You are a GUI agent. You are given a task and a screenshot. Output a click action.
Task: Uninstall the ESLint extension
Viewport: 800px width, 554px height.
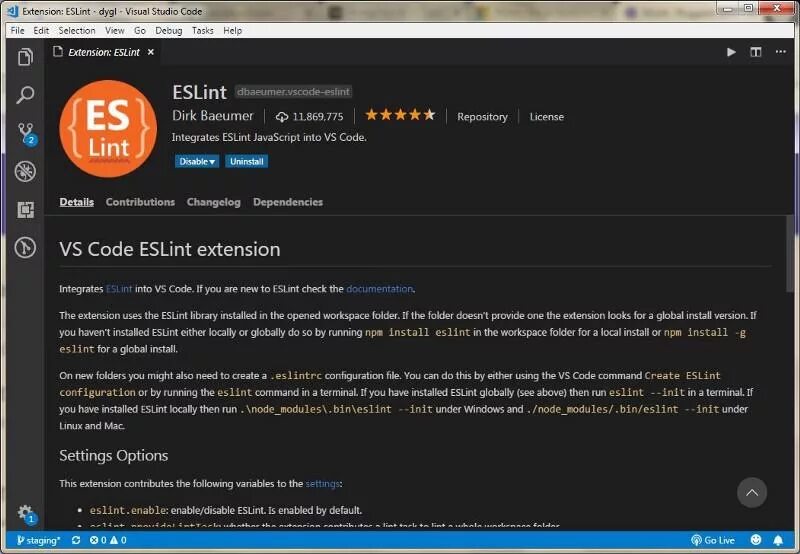click(246, 162)
